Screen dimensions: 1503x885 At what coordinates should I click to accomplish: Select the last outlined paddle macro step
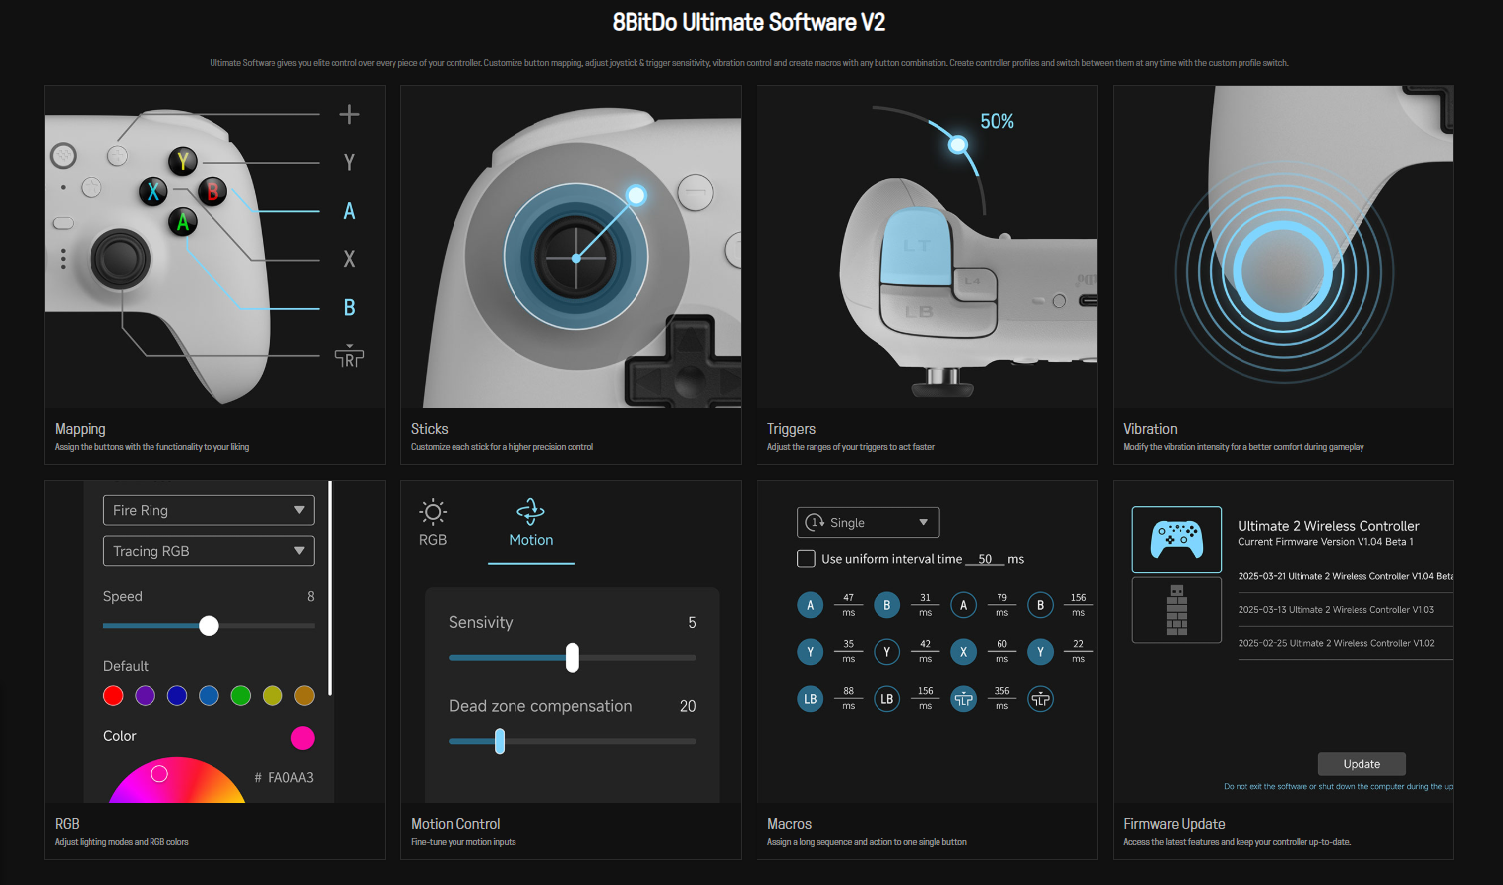tap(1040, 699)
